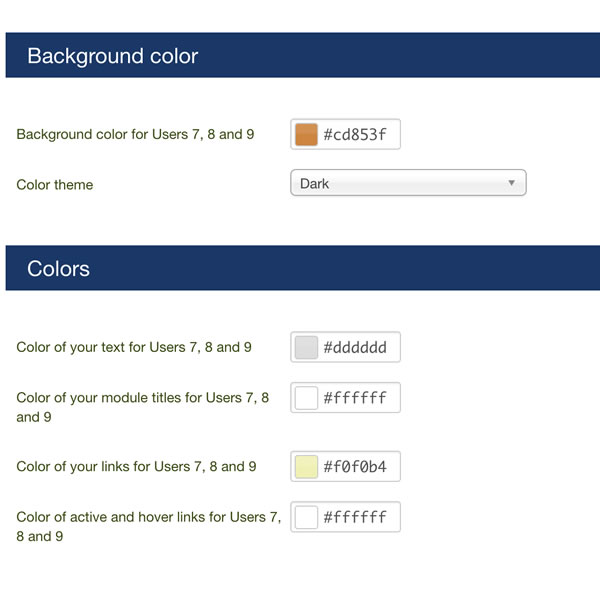Click 'Background color for Users 7, 8 and 9' label
The image size is (600, 595).
point(135,135)
